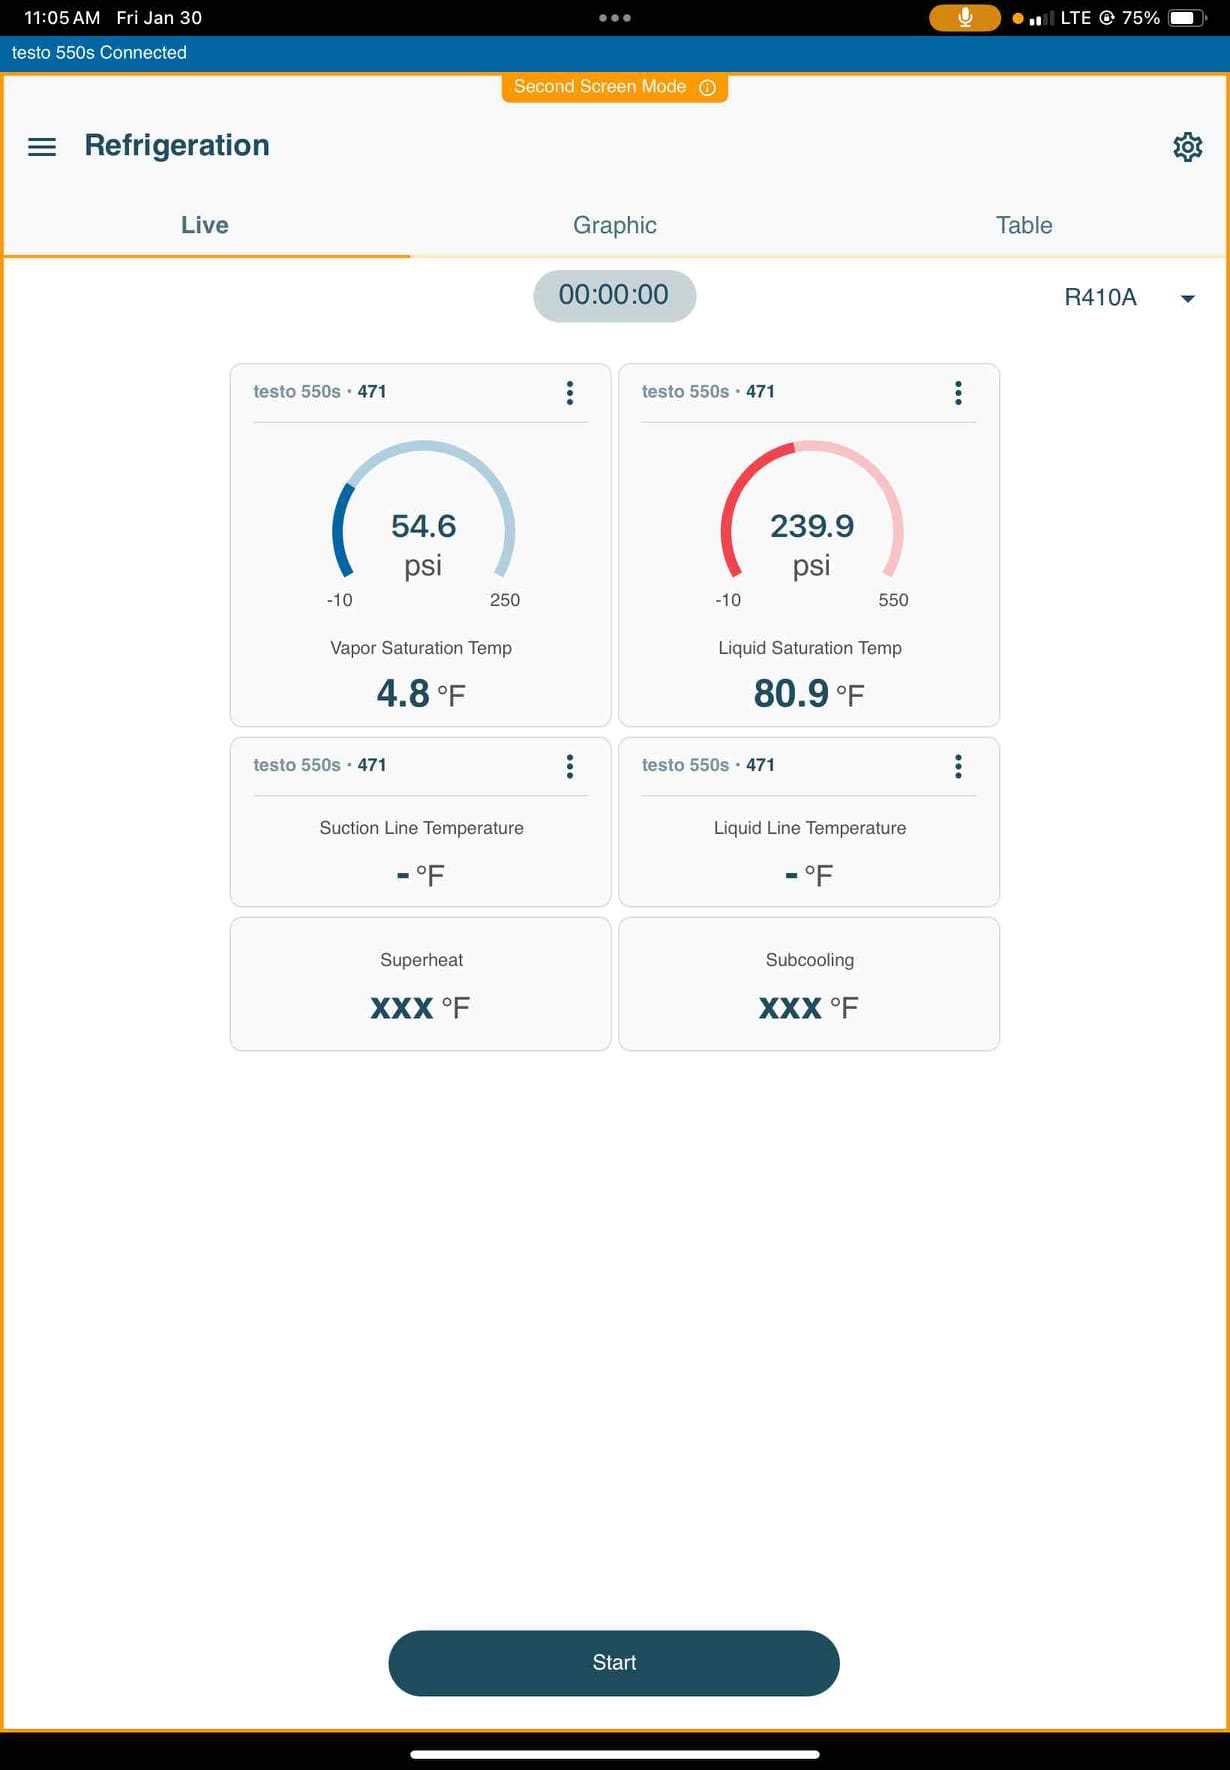
Task: Tap the 239.9 psi reading
Action: 812,545
